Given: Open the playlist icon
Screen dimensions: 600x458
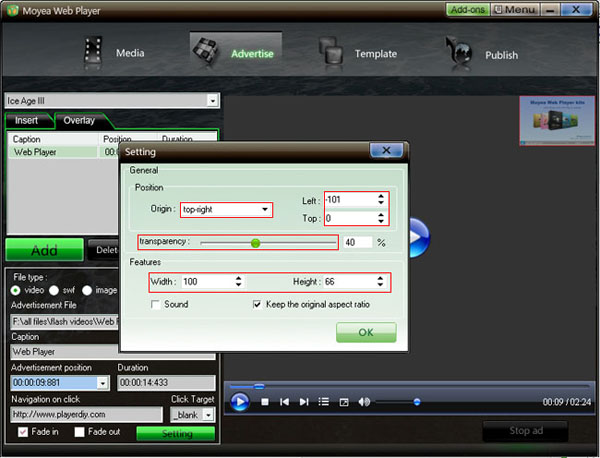Looking at the screenshot, I should click(x=324, y=402).
